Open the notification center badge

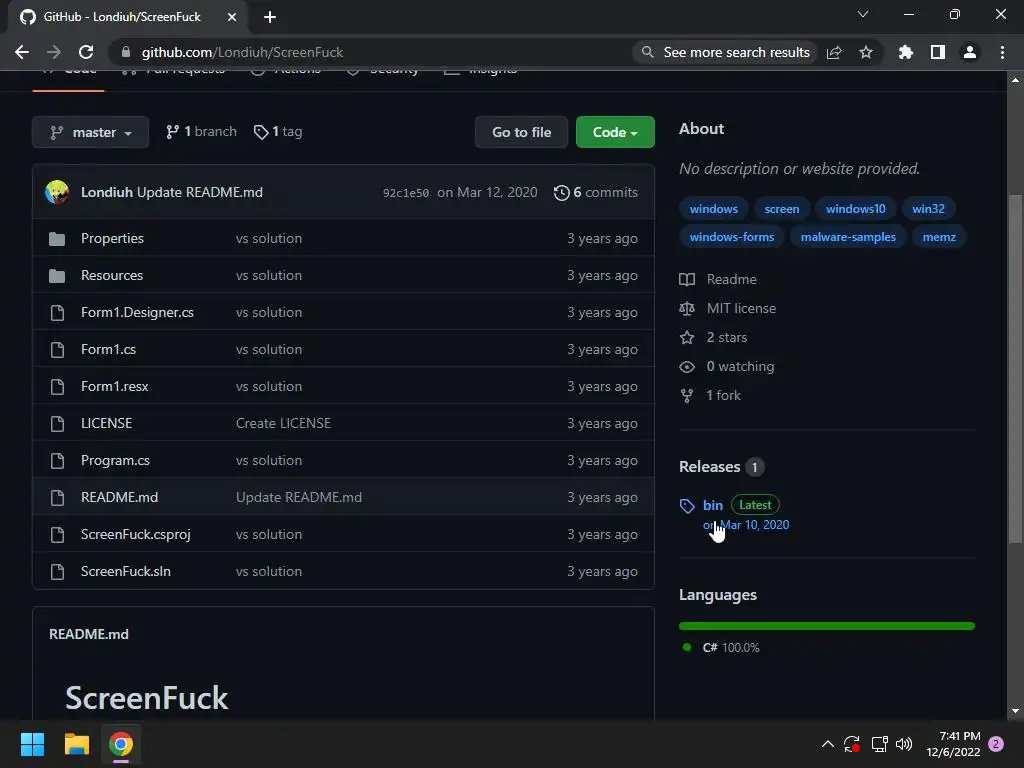pos(996,744)
